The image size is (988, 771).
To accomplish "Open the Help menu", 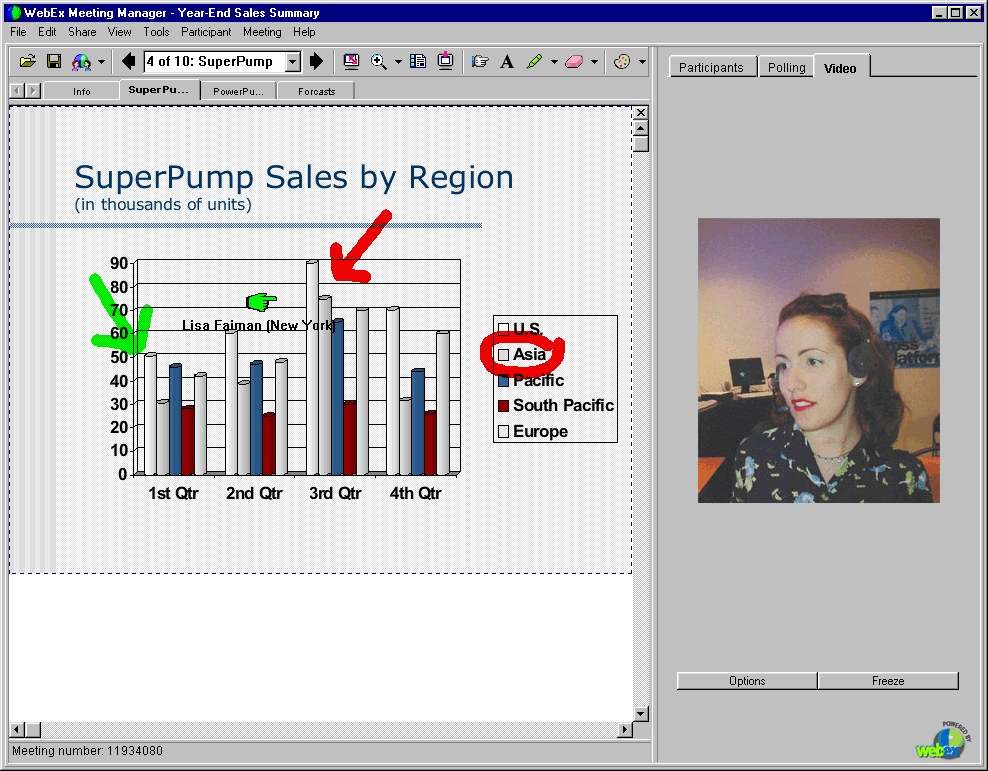I will (304, 32).
